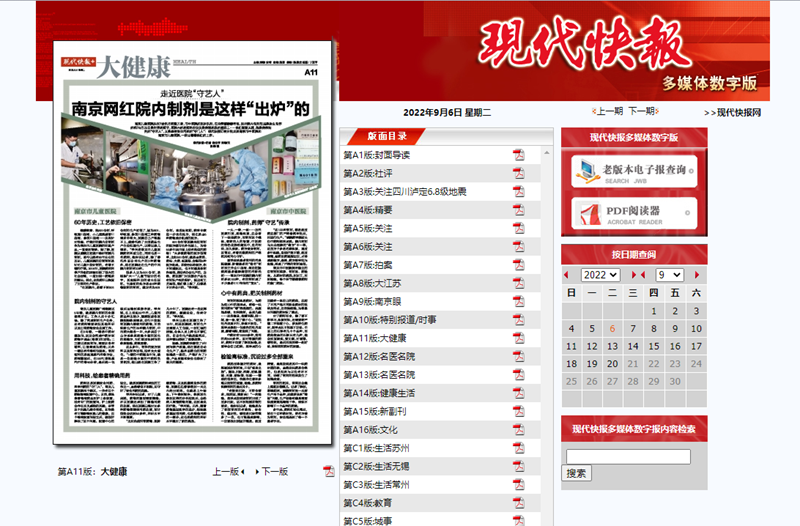Open 老版本电子报查询 search banner

tap(634, 171)
